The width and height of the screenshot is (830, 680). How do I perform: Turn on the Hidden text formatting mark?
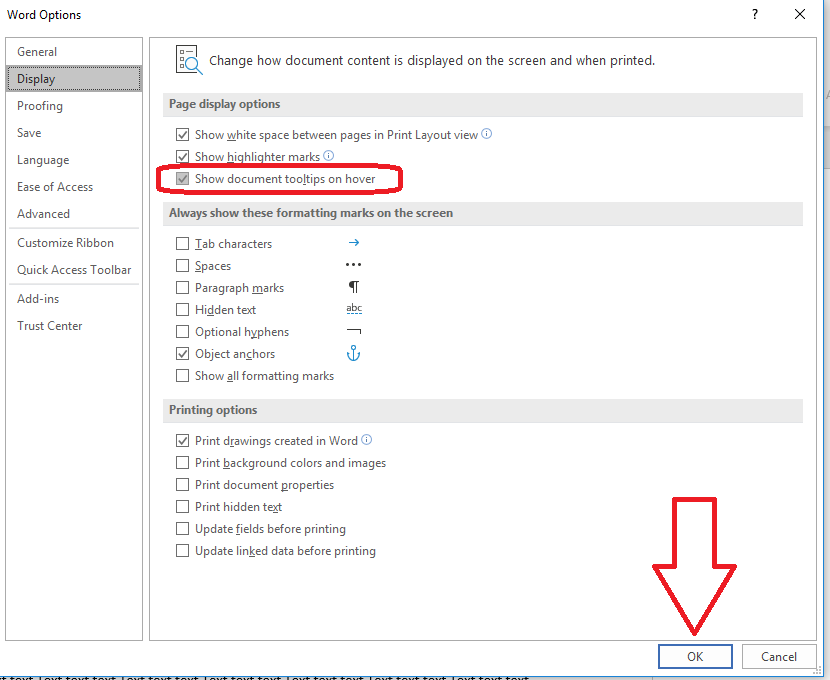pyautogui.click(x=182, y=310)
